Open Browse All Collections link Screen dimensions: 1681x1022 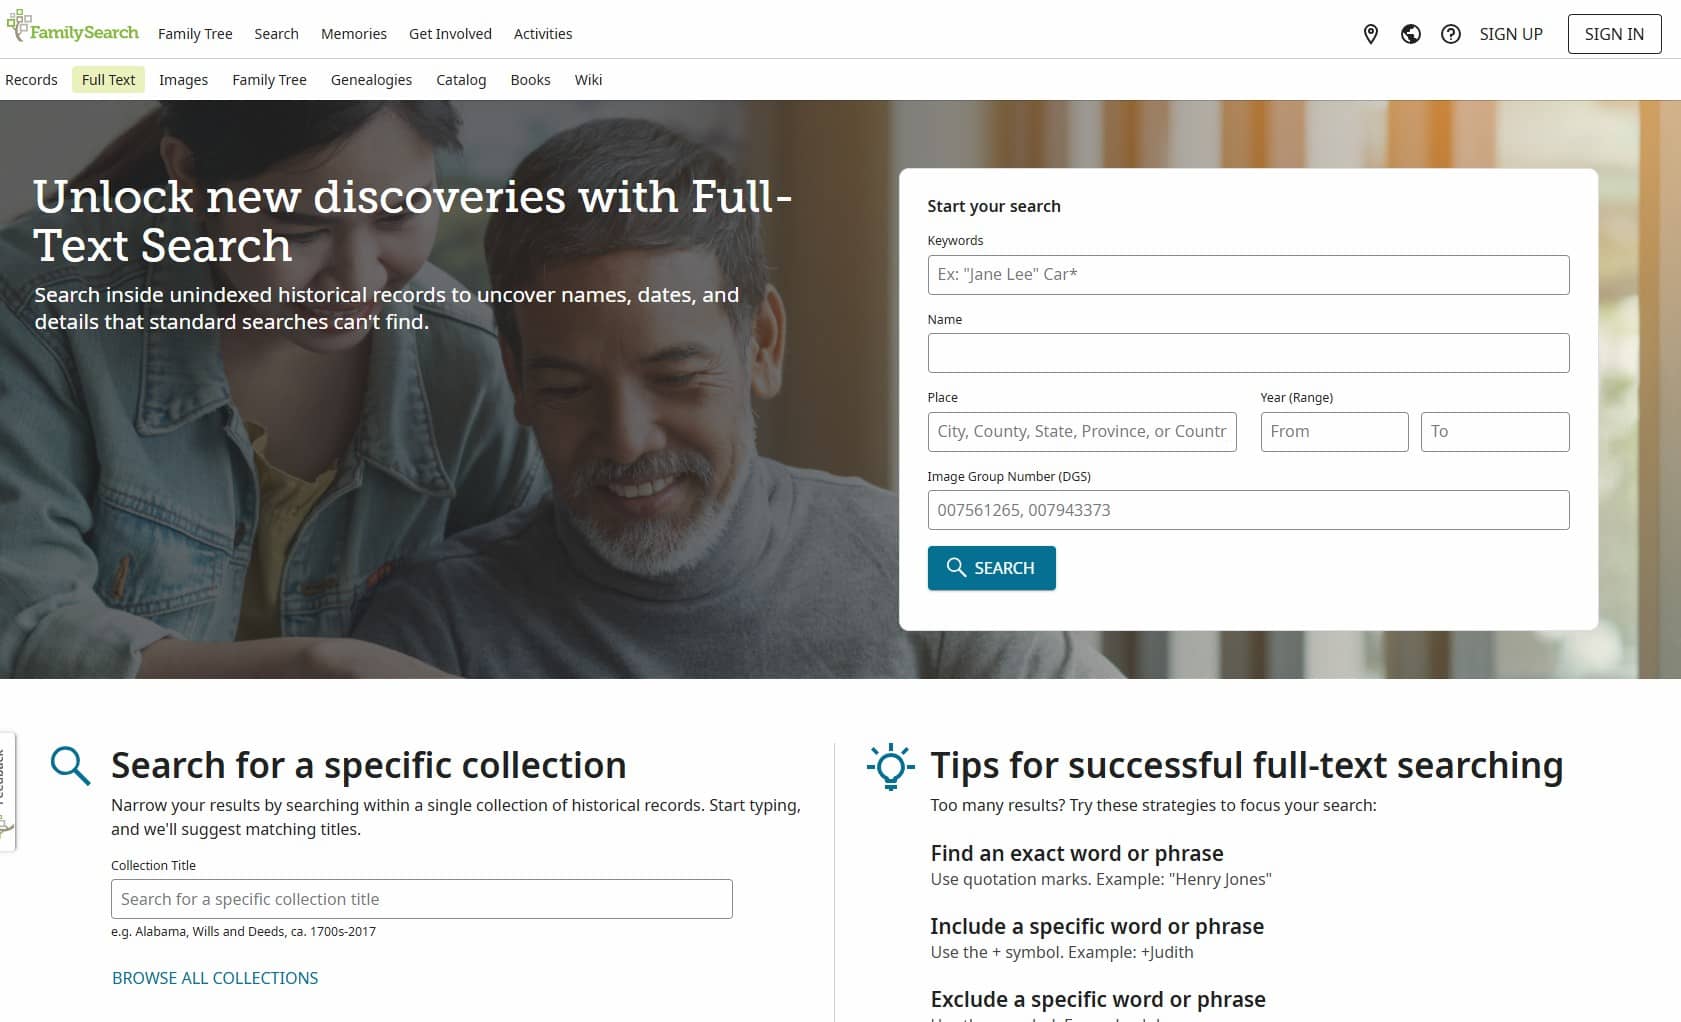215,978
